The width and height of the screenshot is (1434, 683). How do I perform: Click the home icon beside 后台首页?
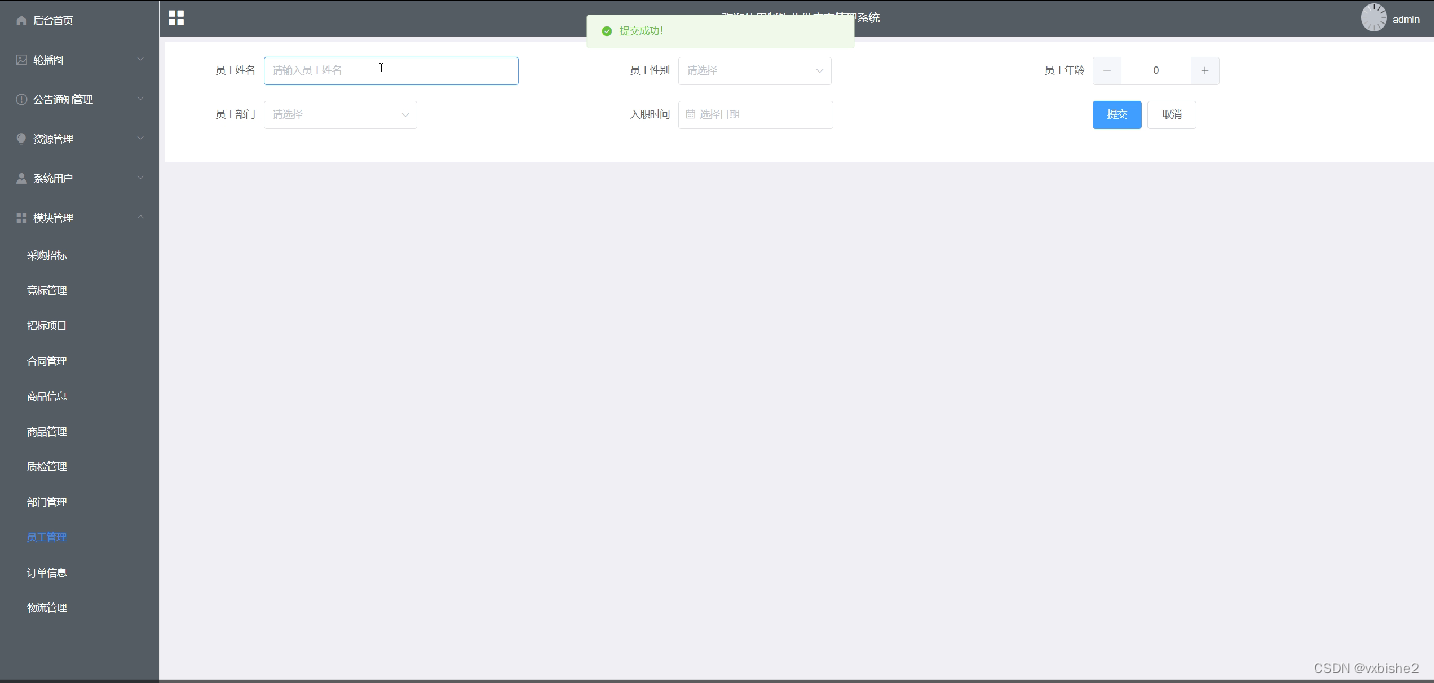coord(22,20)
